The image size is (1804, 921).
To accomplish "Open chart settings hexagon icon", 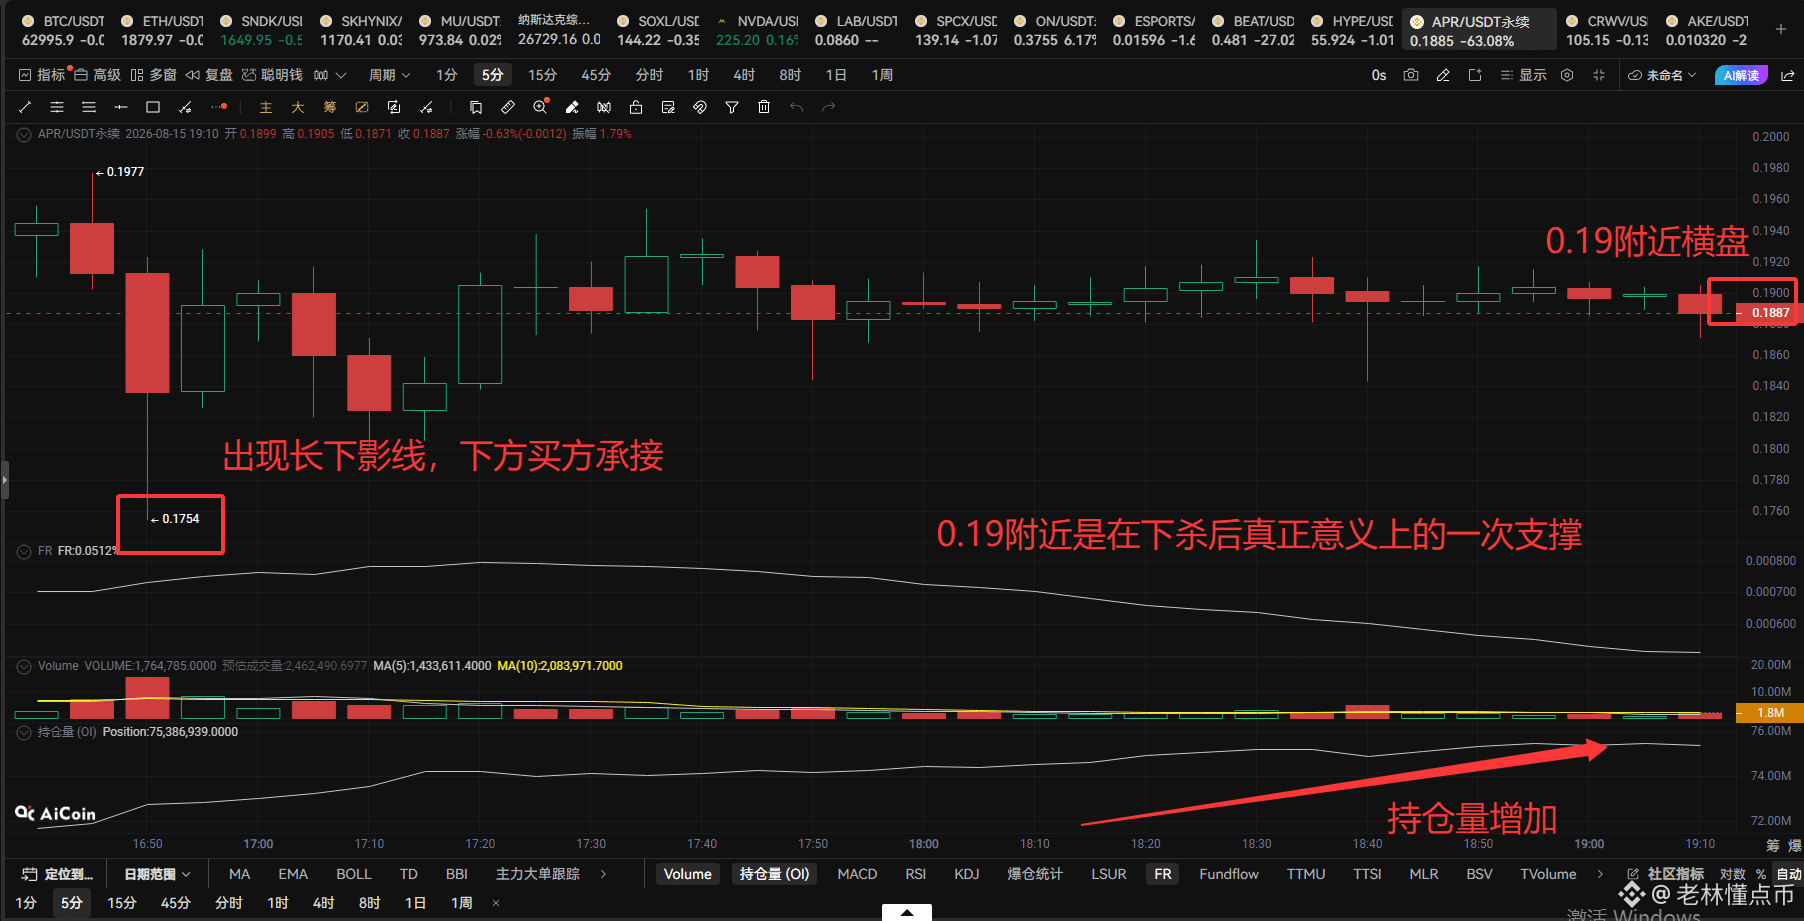I will tap(1567, 75).
